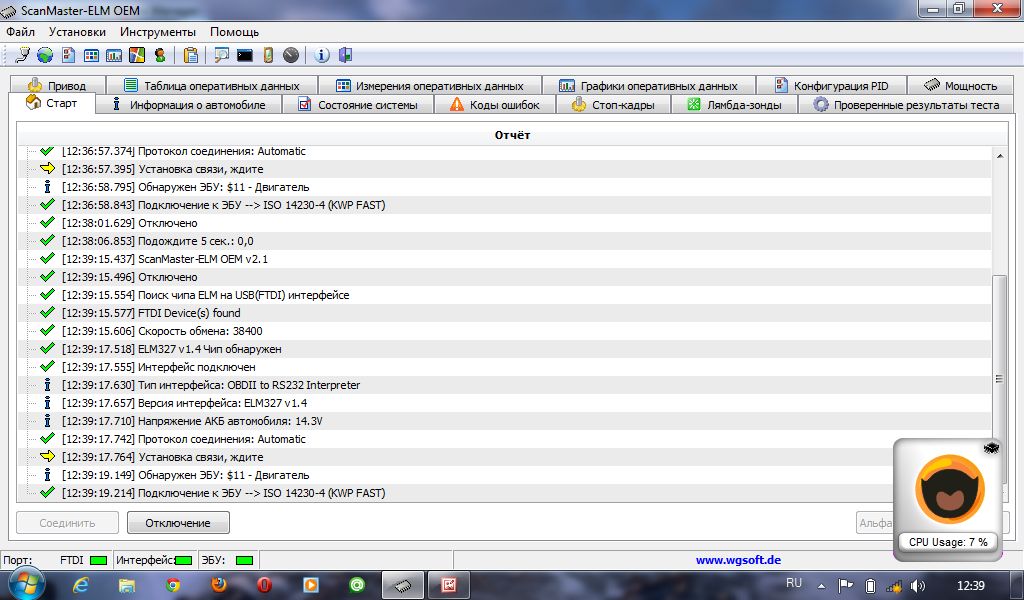Click the blue info icon in toolbar

tap(322, 55)
